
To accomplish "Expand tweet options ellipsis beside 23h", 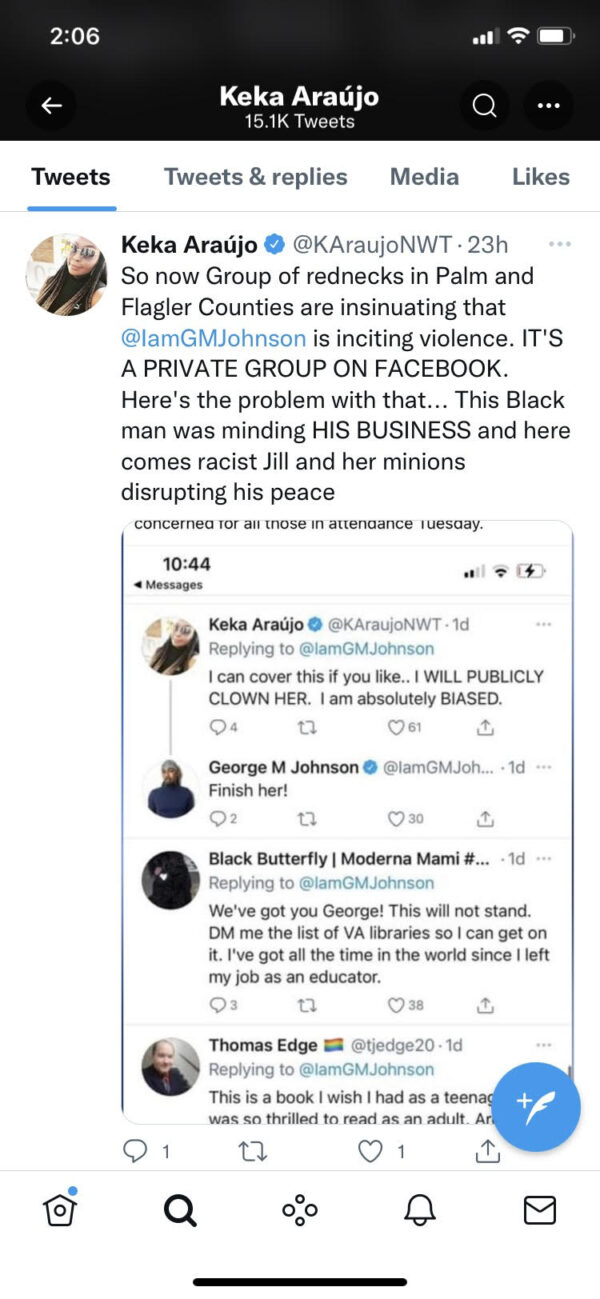I will [560, 244].
